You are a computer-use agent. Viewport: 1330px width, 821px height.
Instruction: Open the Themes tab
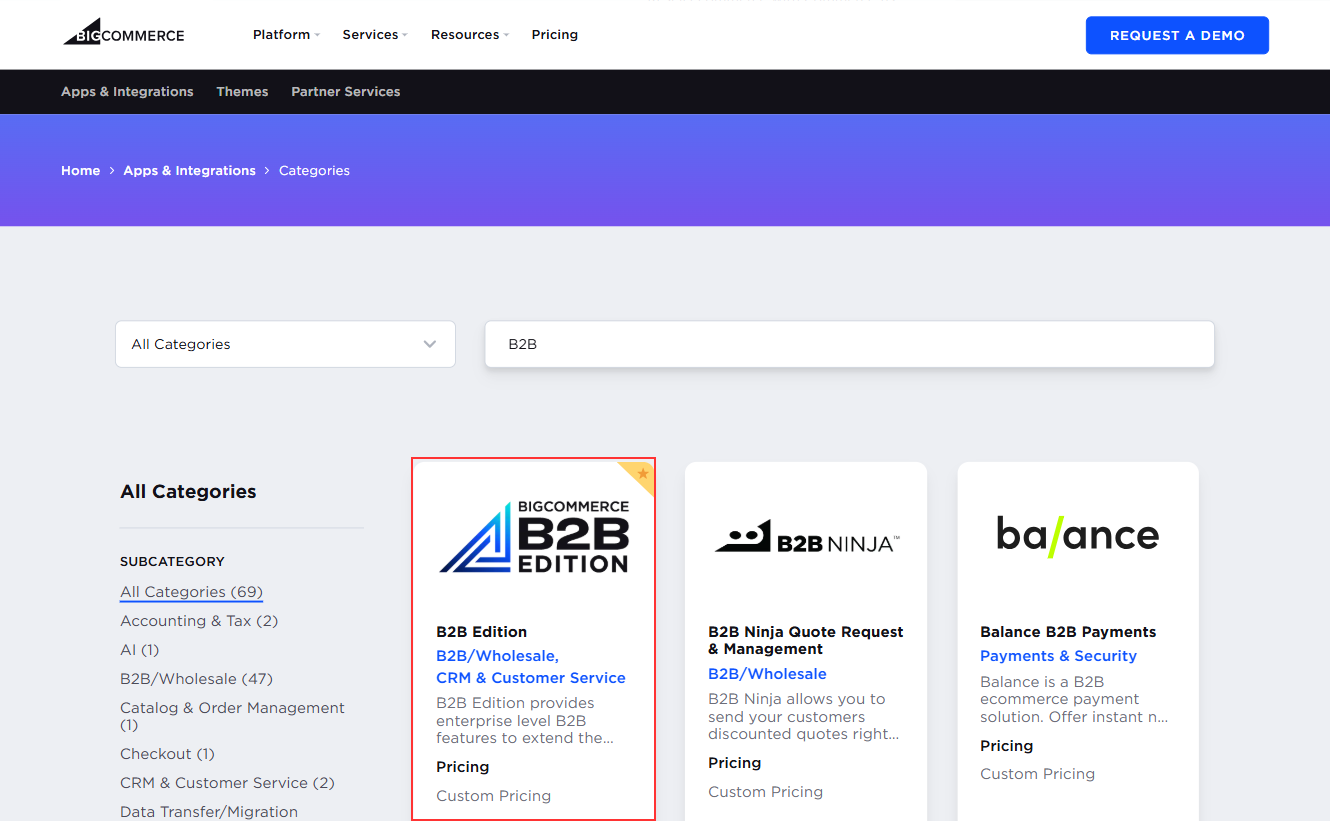pos(242,91)
